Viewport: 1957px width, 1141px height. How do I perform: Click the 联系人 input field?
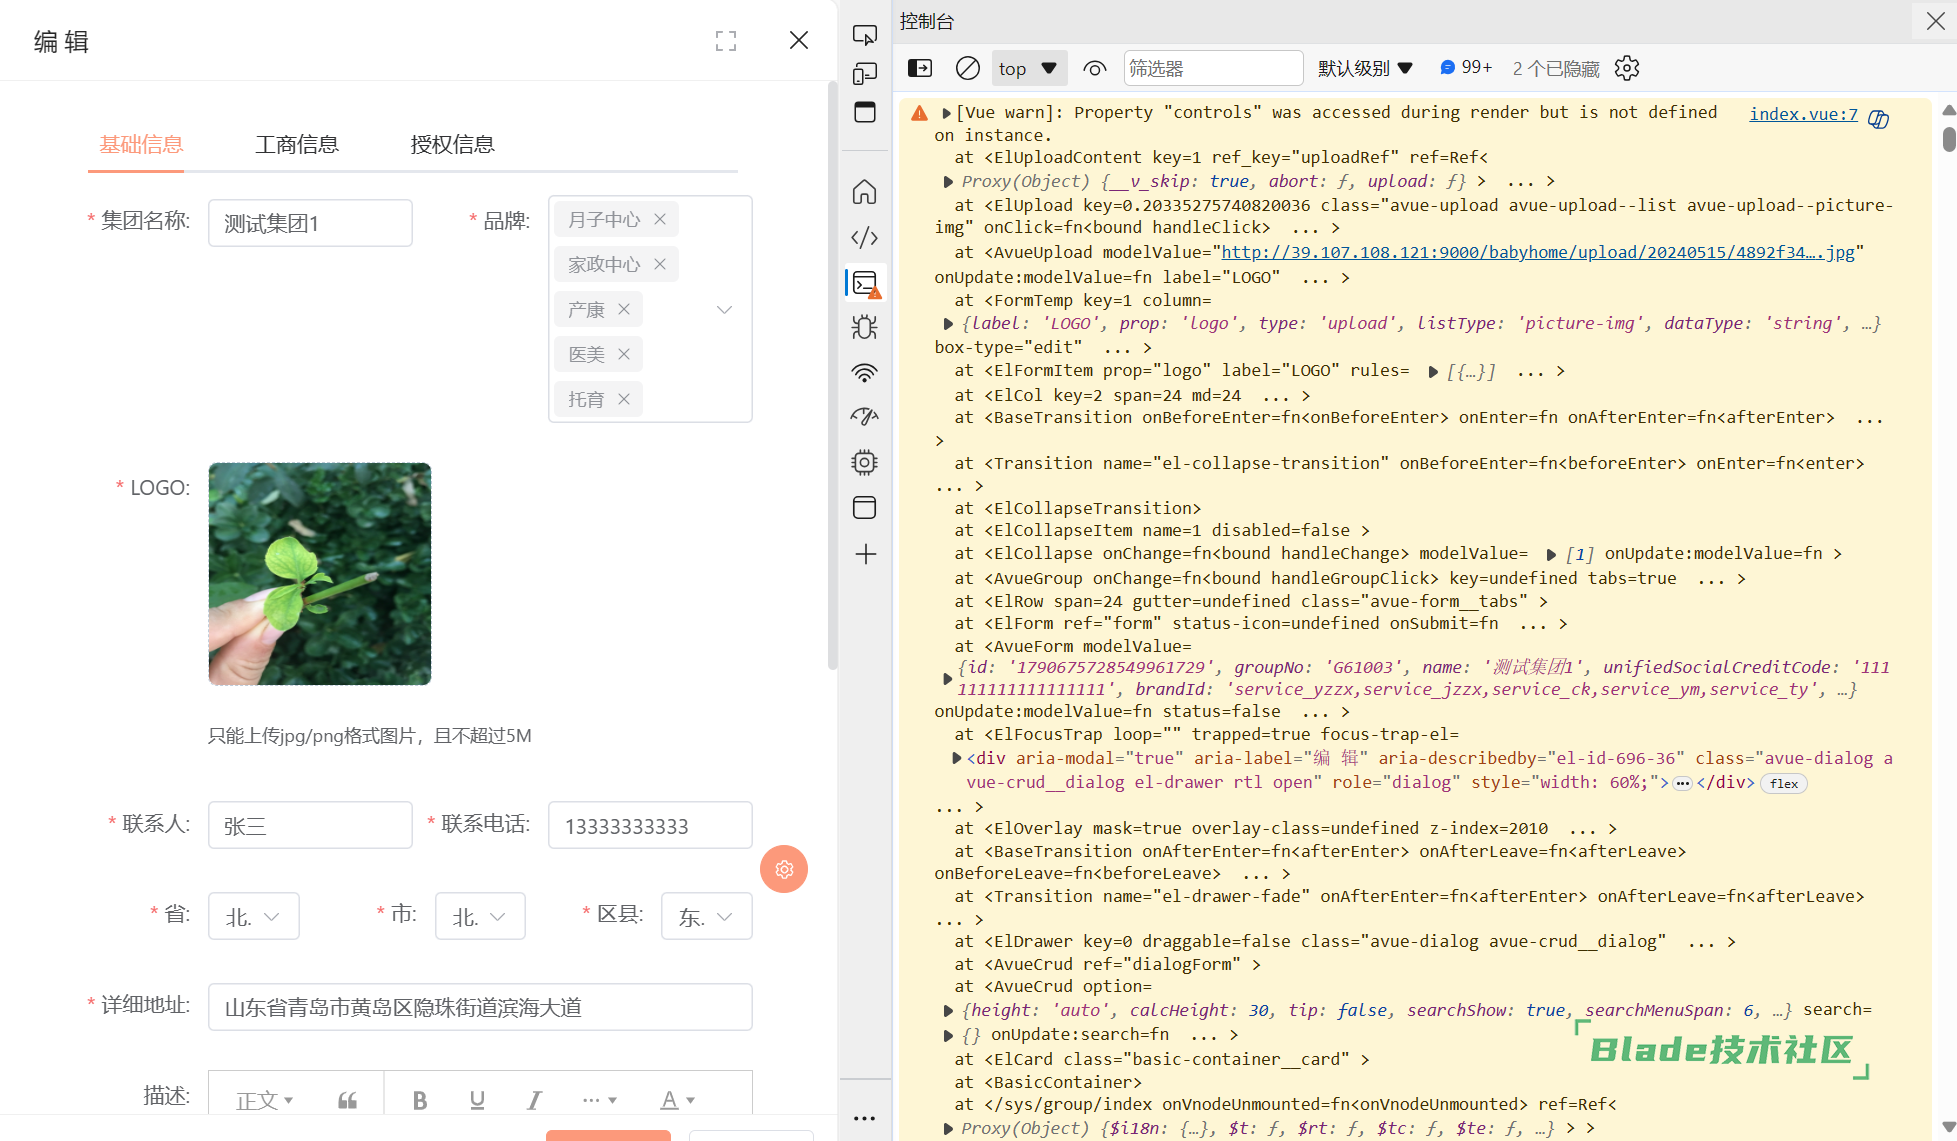click(x=310, y=825)
